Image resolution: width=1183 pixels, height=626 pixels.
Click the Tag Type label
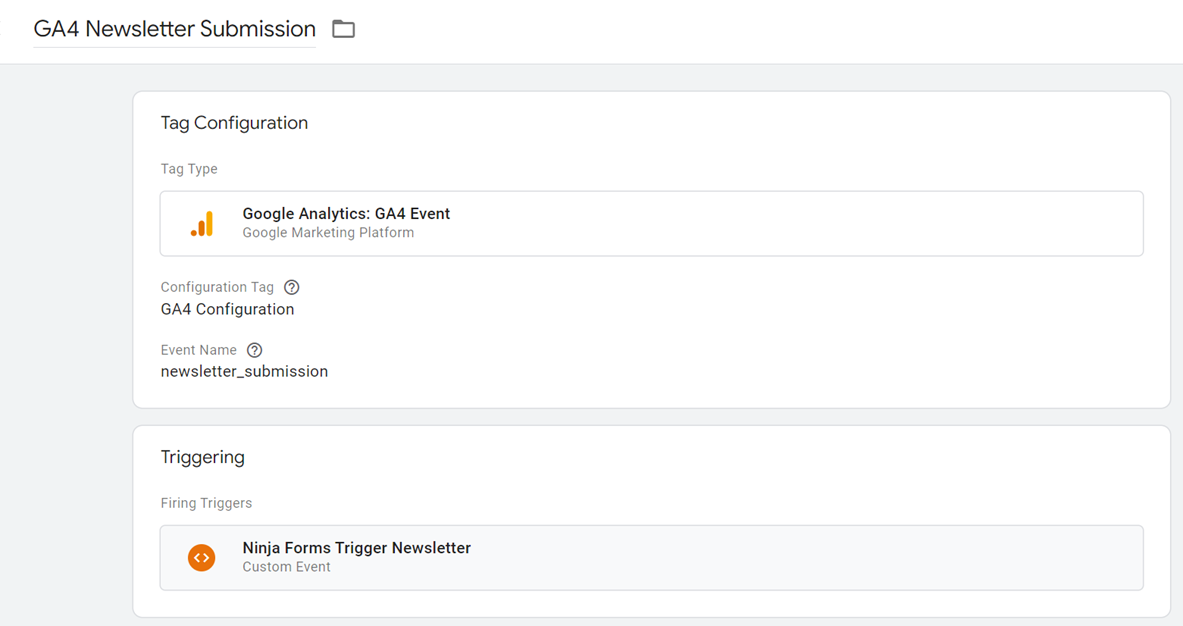(x=189, y=169)
